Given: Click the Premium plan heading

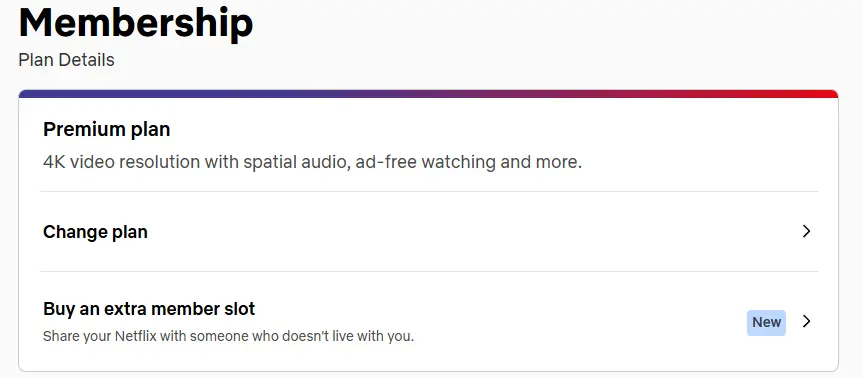Looking at the screenshot, I should (107, 130).
